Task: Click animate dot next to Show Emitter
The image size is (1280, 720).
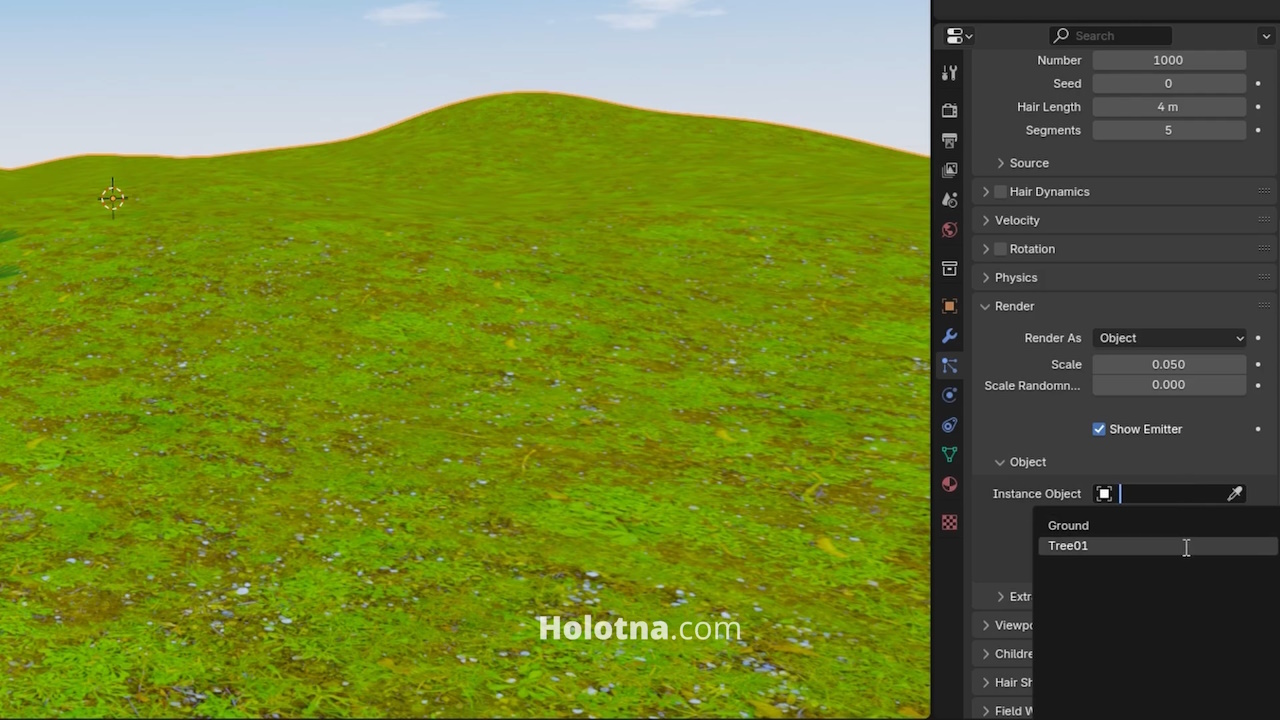Action: [x=1258, y=429]
